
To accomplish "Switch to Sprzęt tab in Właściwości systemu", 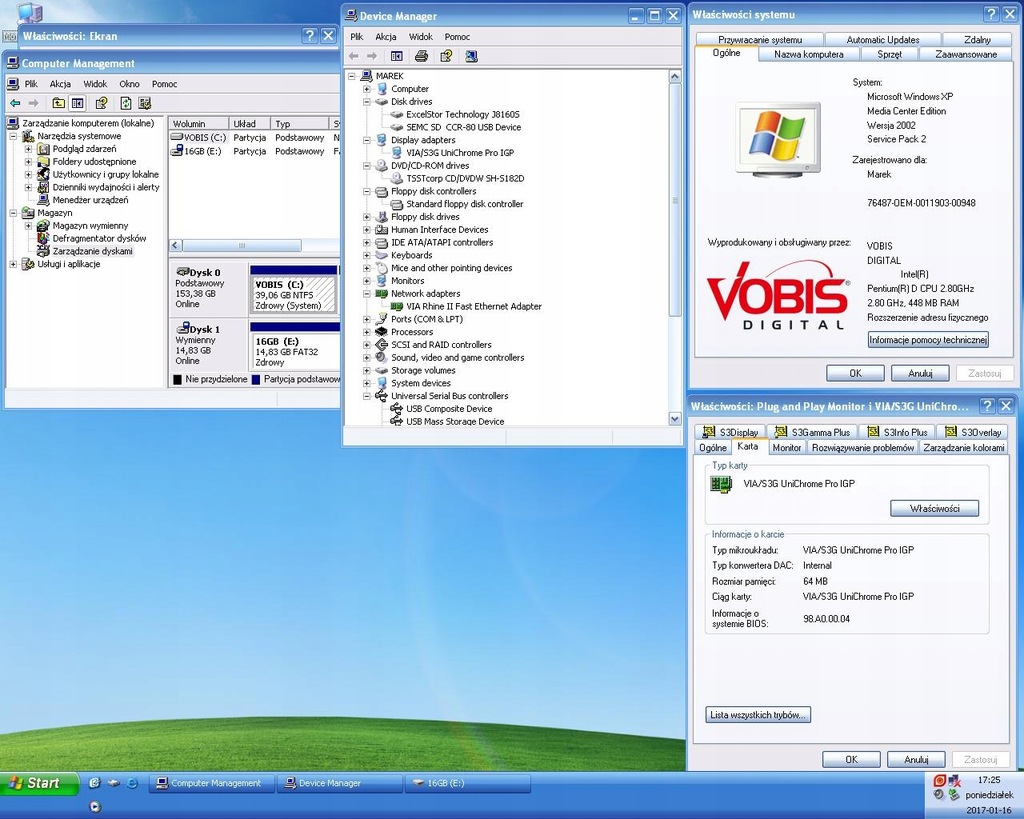I will coord(889,54).
